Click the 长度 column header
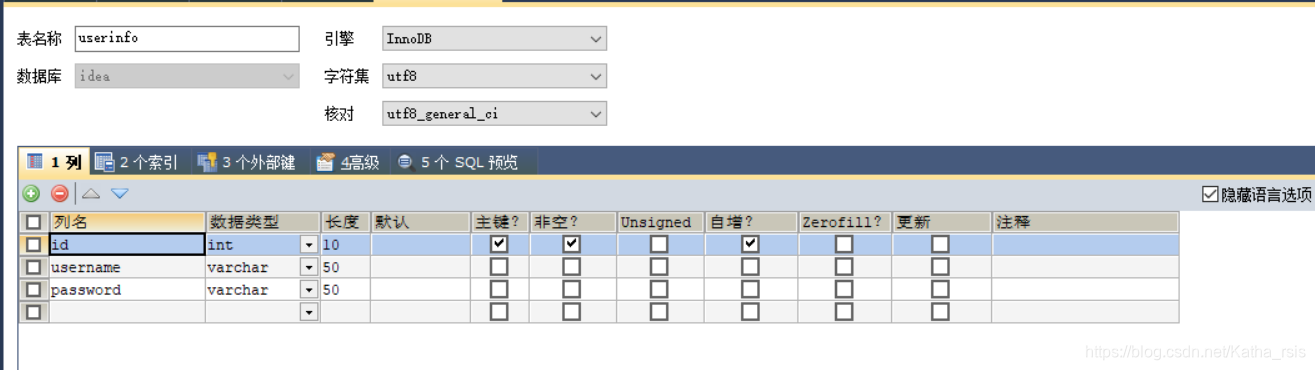This screenshot has height=370, width=1315. click(345, 222)
